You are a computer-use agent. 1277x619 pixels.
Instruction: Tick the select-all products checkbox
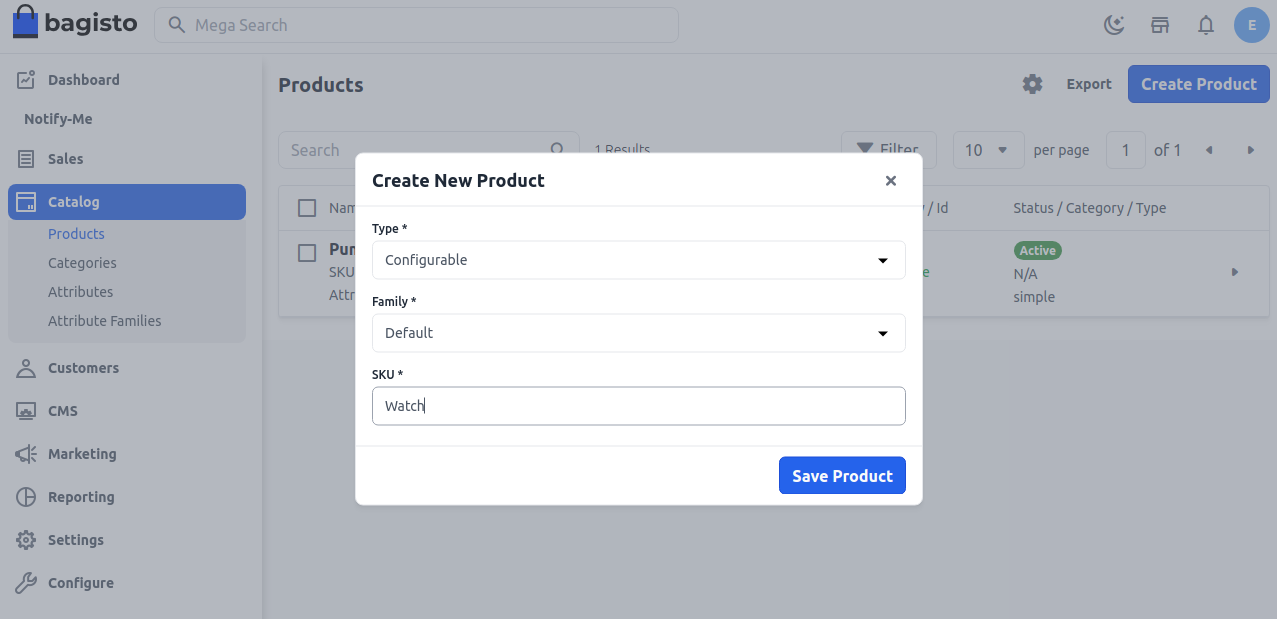tap(308, 208)
